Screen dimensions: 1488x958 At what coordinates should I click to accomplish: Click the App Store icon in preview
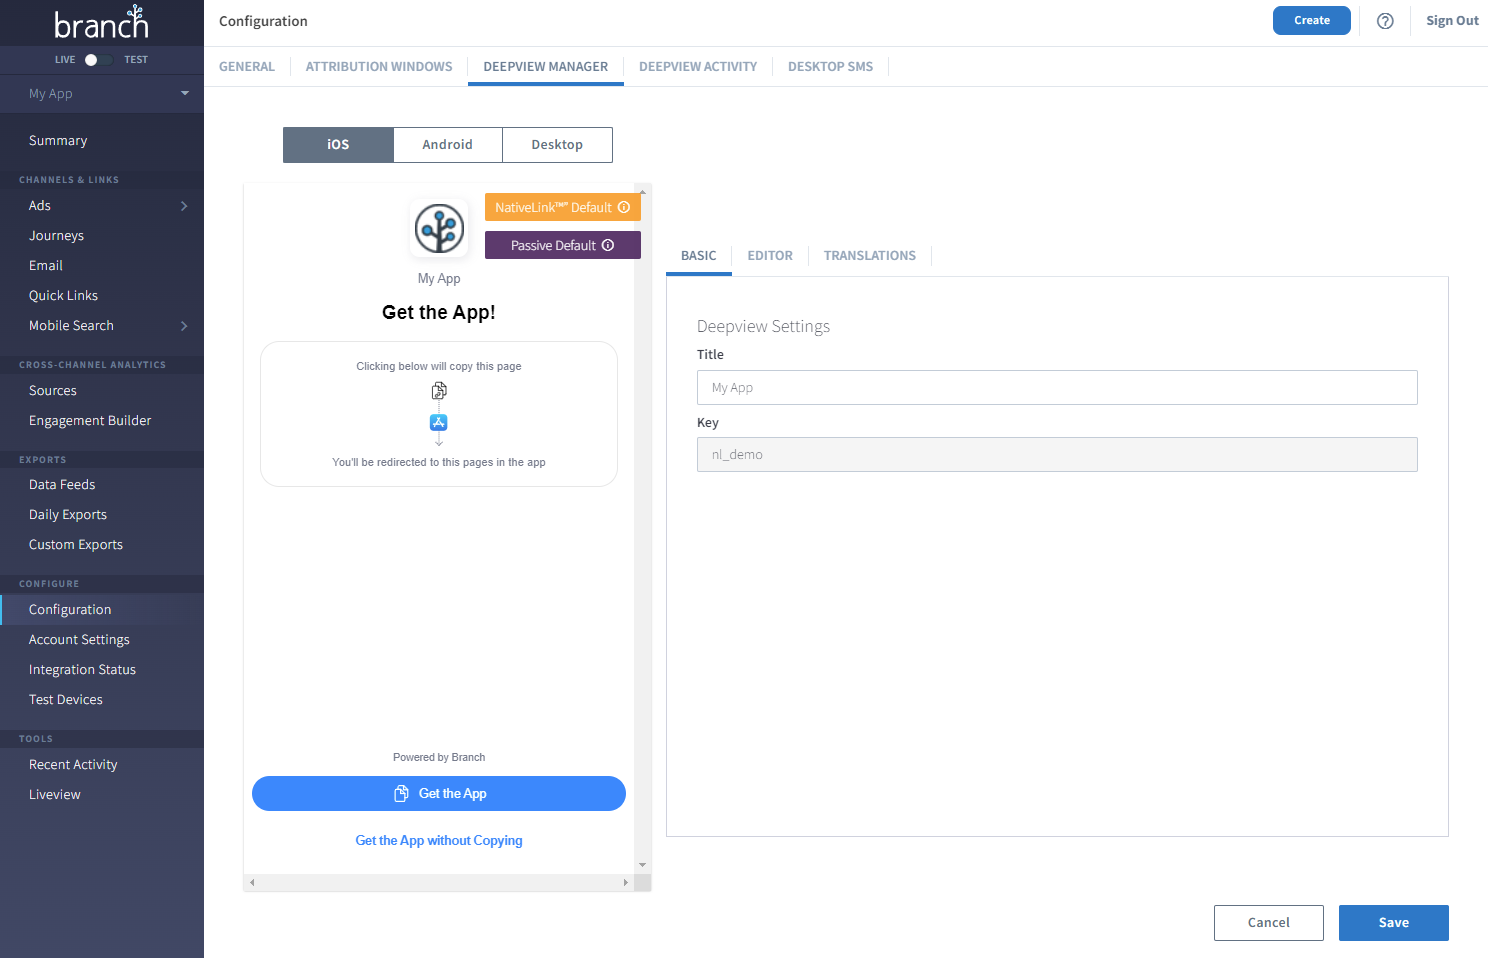tap(439, 422)
